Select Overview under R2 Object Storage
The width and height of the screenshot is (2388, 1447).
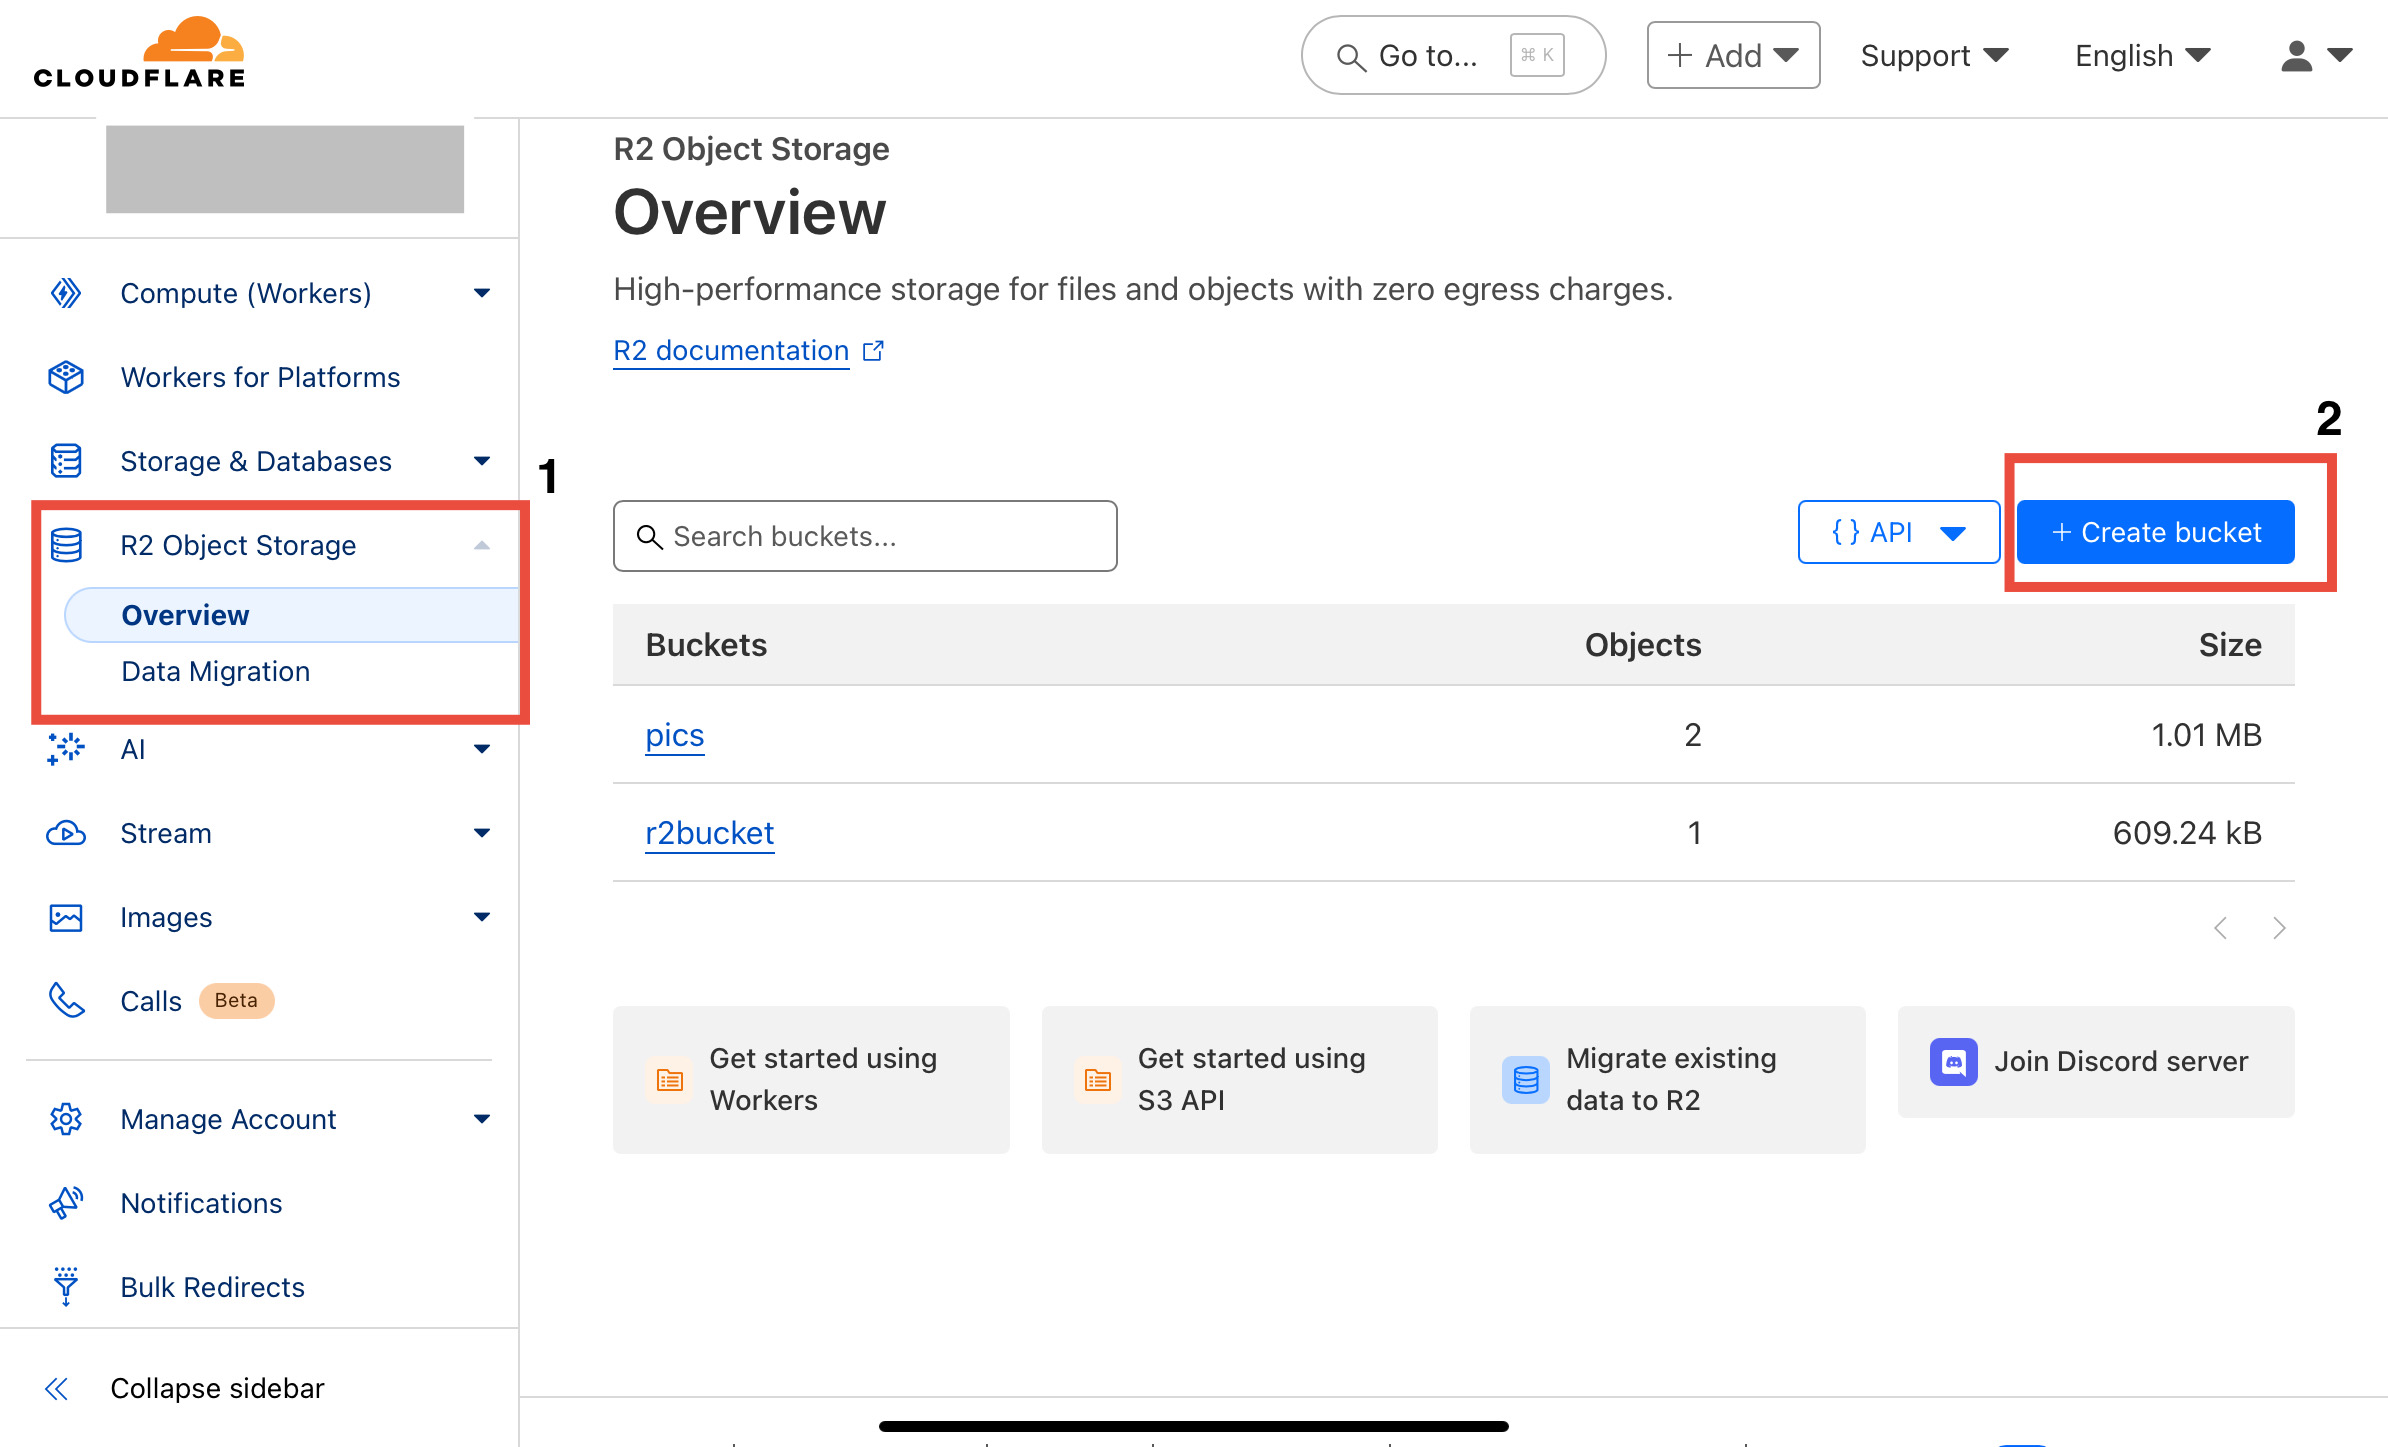290,615
